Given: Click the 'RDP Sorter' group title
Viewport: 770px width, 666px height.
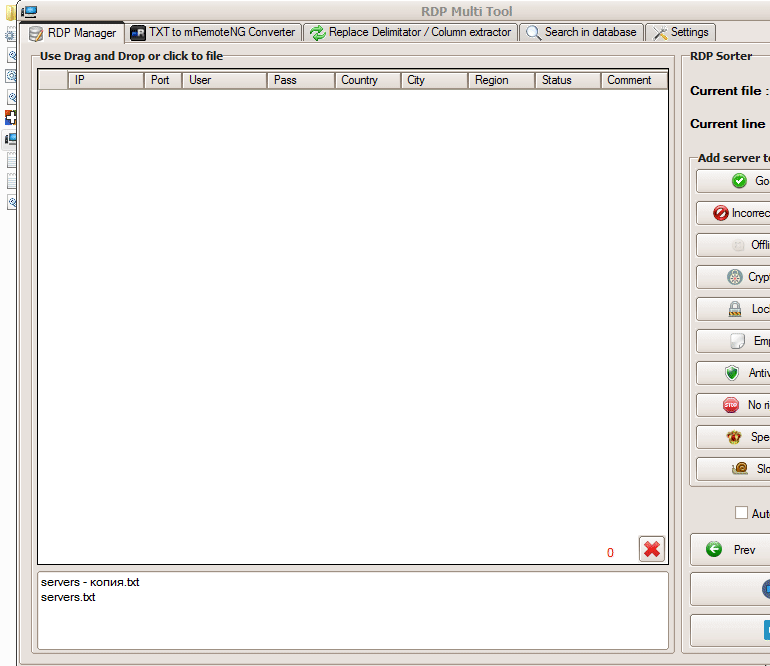Looking at the screenshot, I should coord(721,56).
